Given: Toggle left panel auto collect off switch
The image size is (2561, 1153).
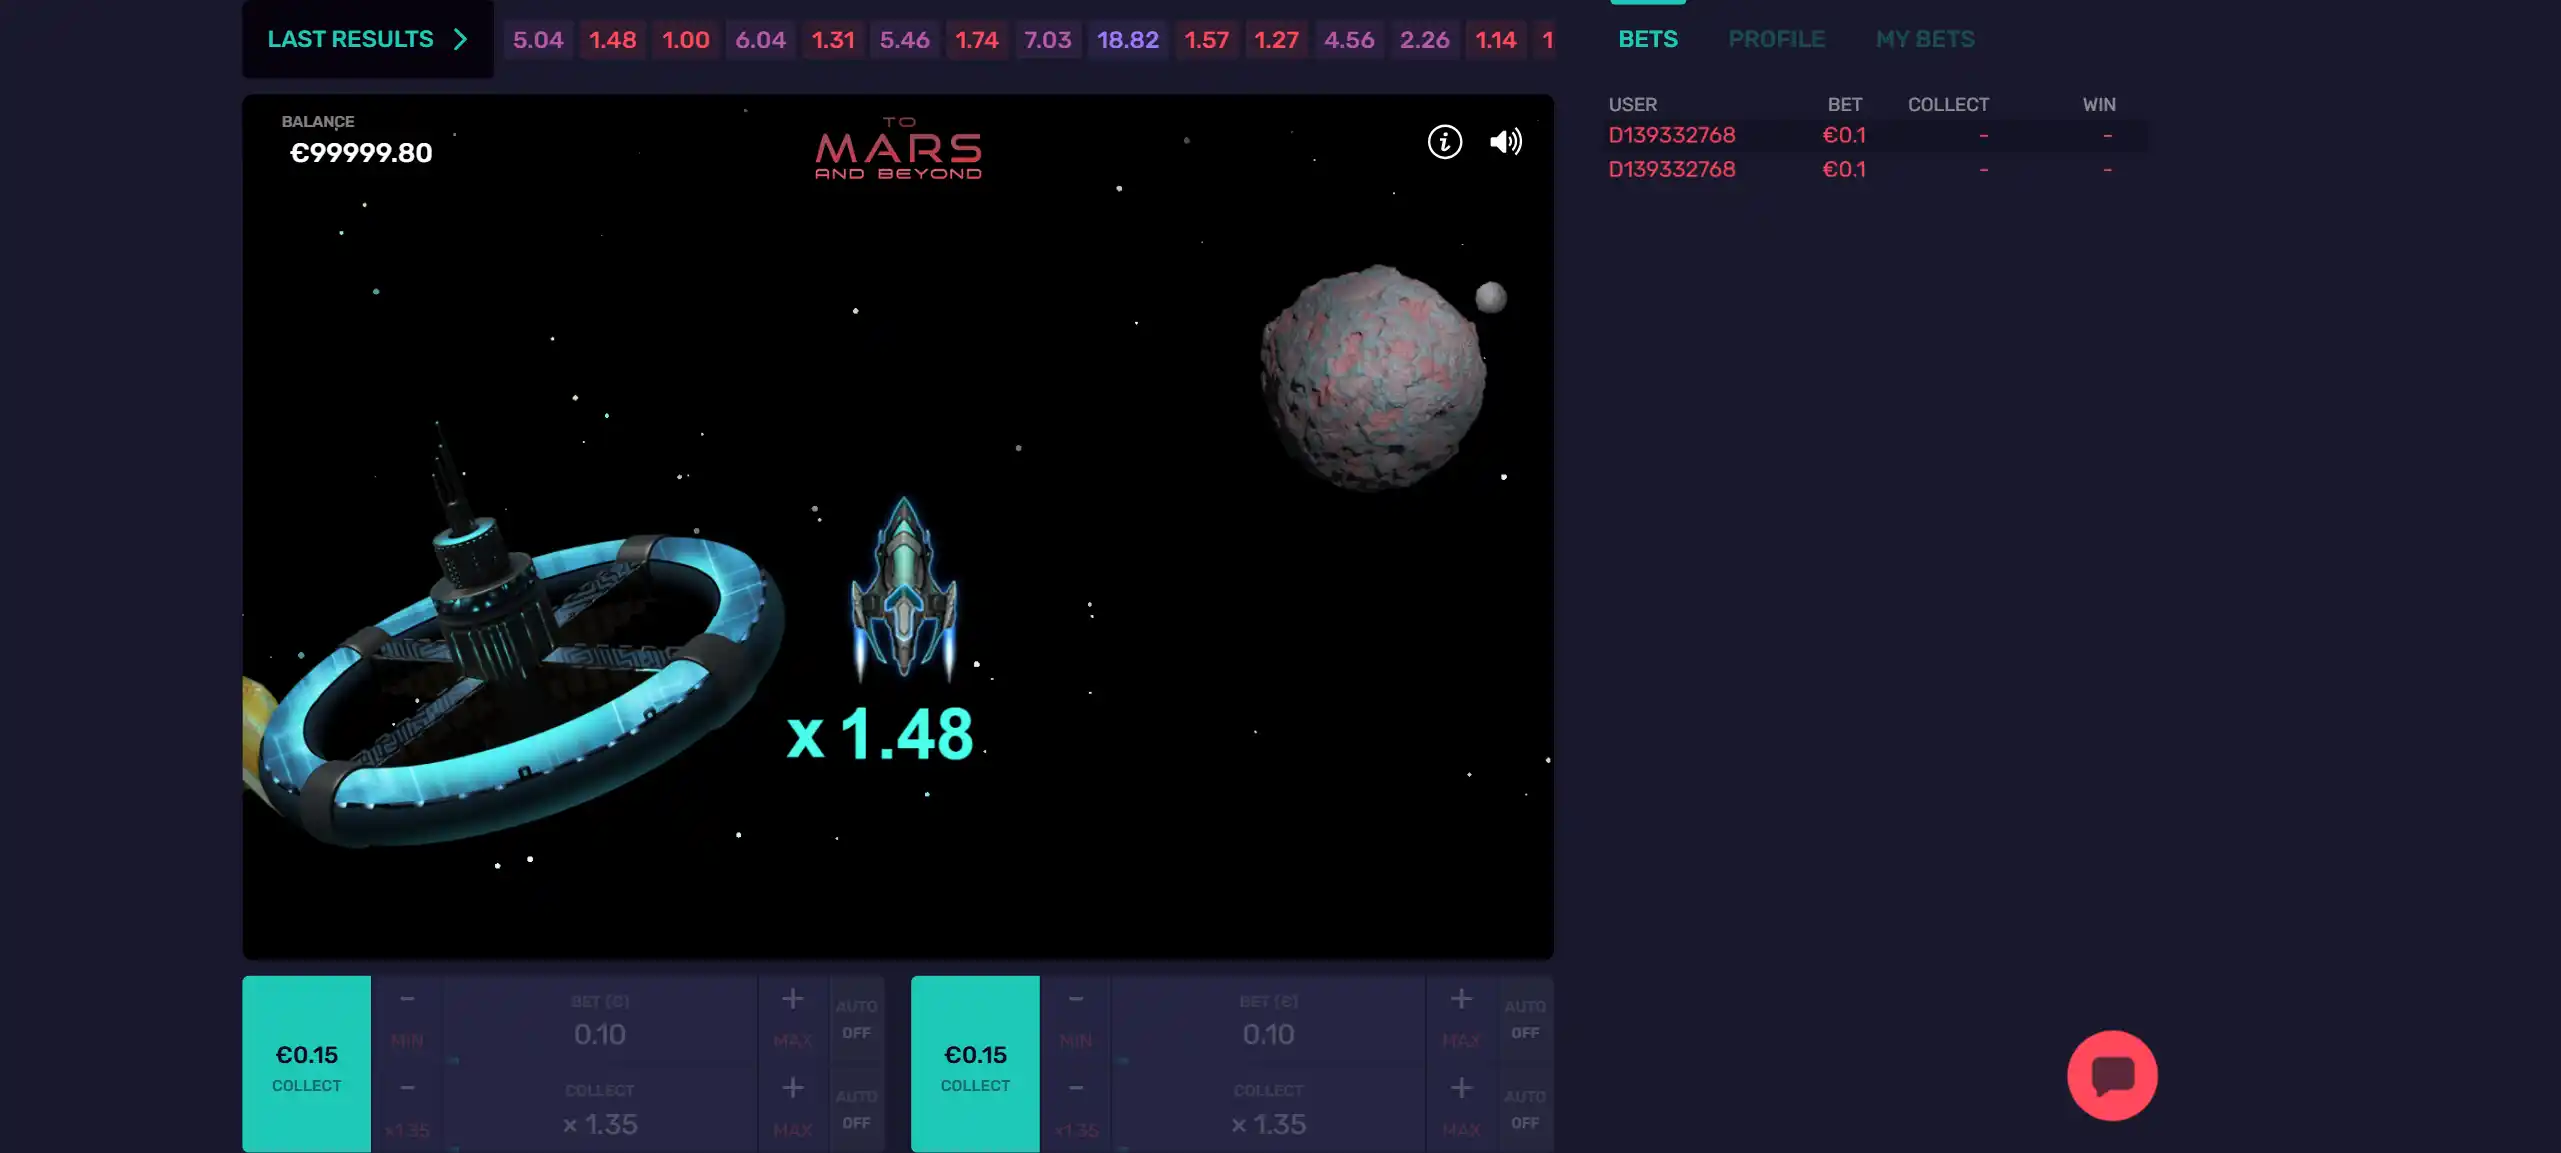Looking at the screenshot, I should coord(856,1109).
